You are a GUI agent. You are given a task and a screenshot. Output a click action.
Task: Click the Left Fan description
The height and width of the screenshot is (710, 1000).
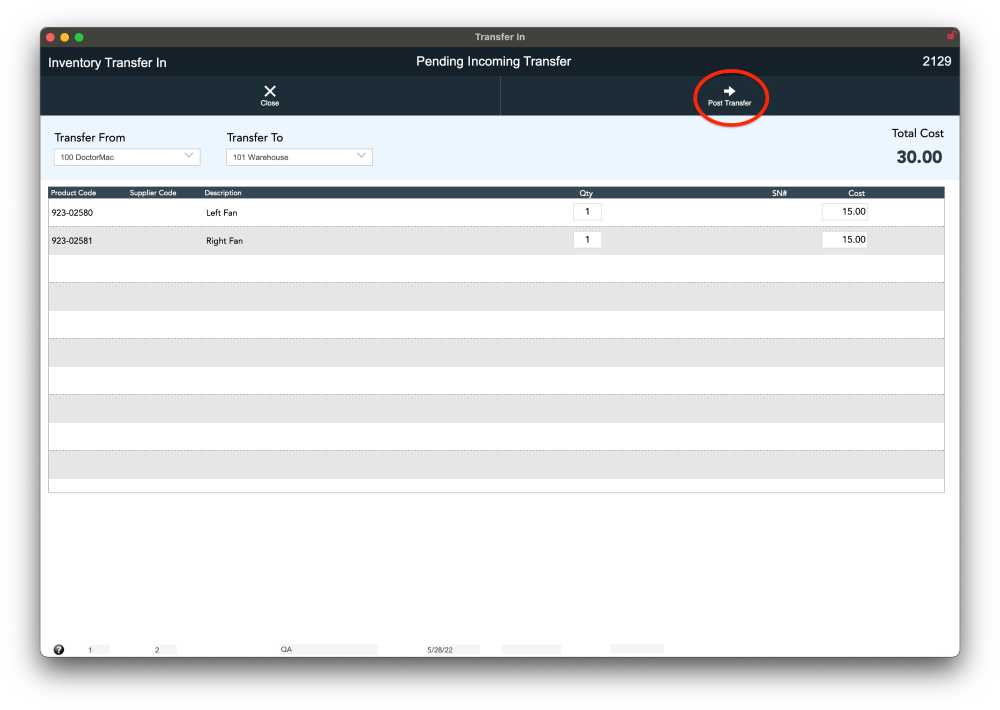(x=222, y=213)
